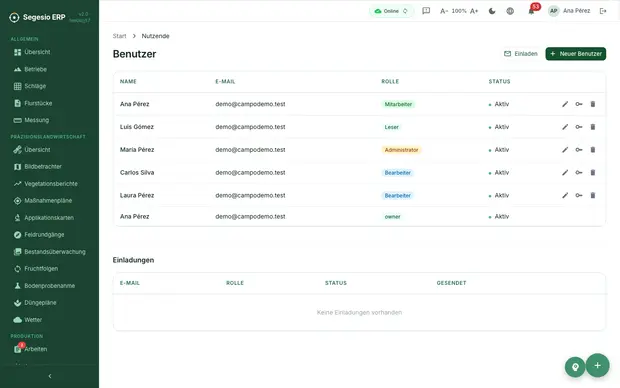620x388 pixels.
Task: Click the 100% font size value
Action: pyautogui.click(x=459, y=11)
